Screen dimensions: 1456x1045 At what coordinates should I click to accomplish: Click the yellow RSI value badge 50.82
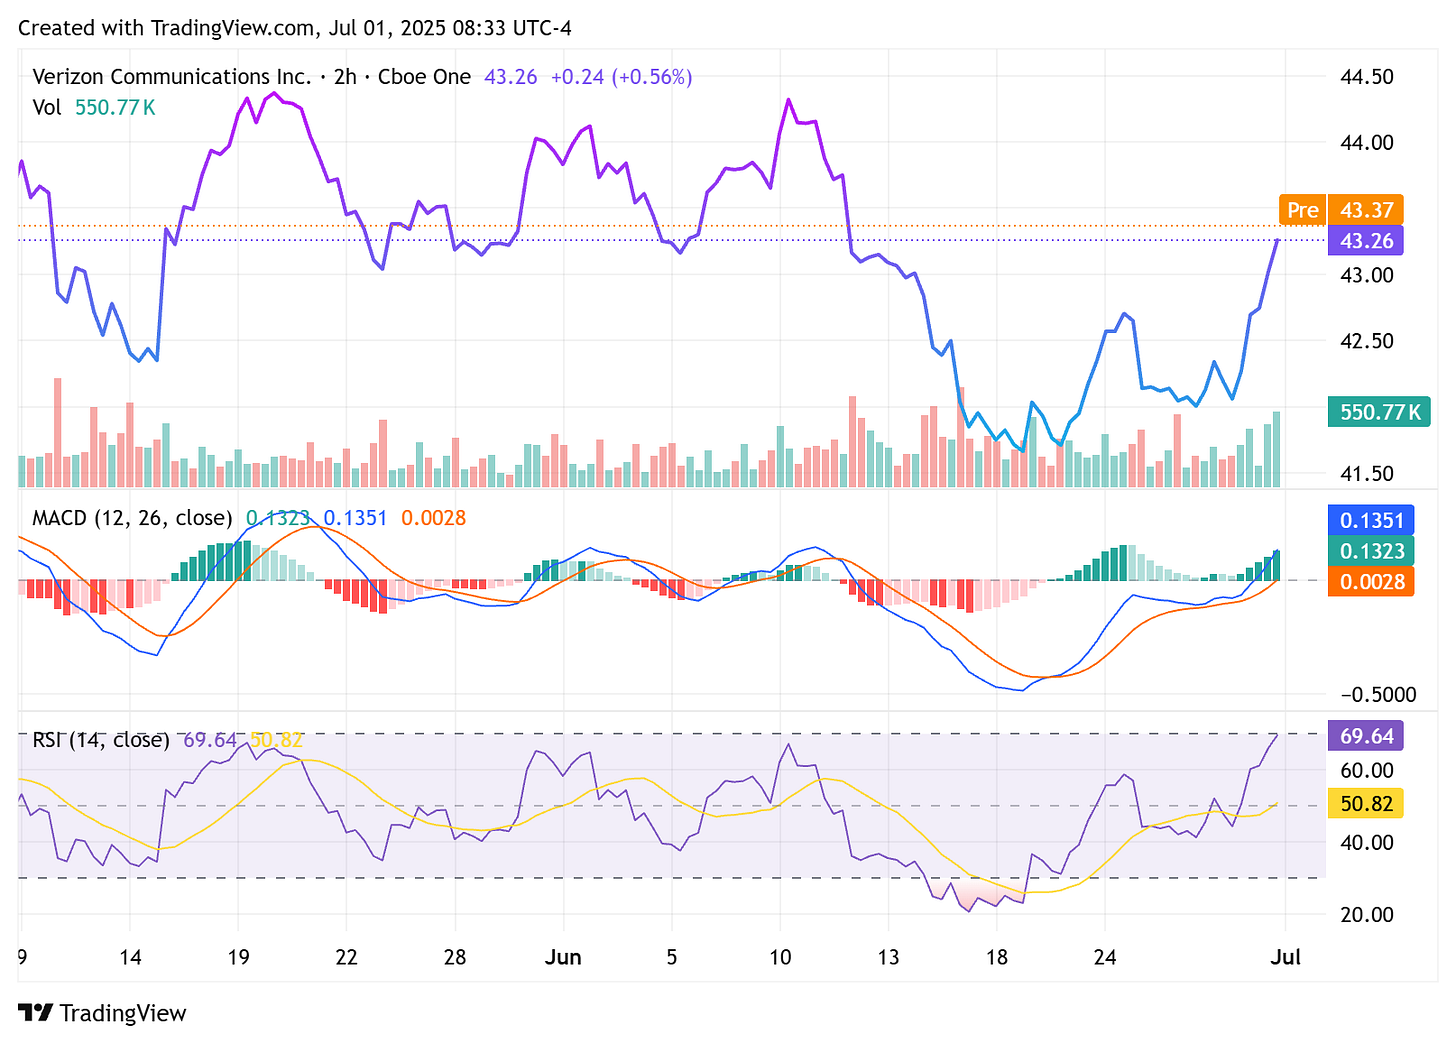point(1365,803)
